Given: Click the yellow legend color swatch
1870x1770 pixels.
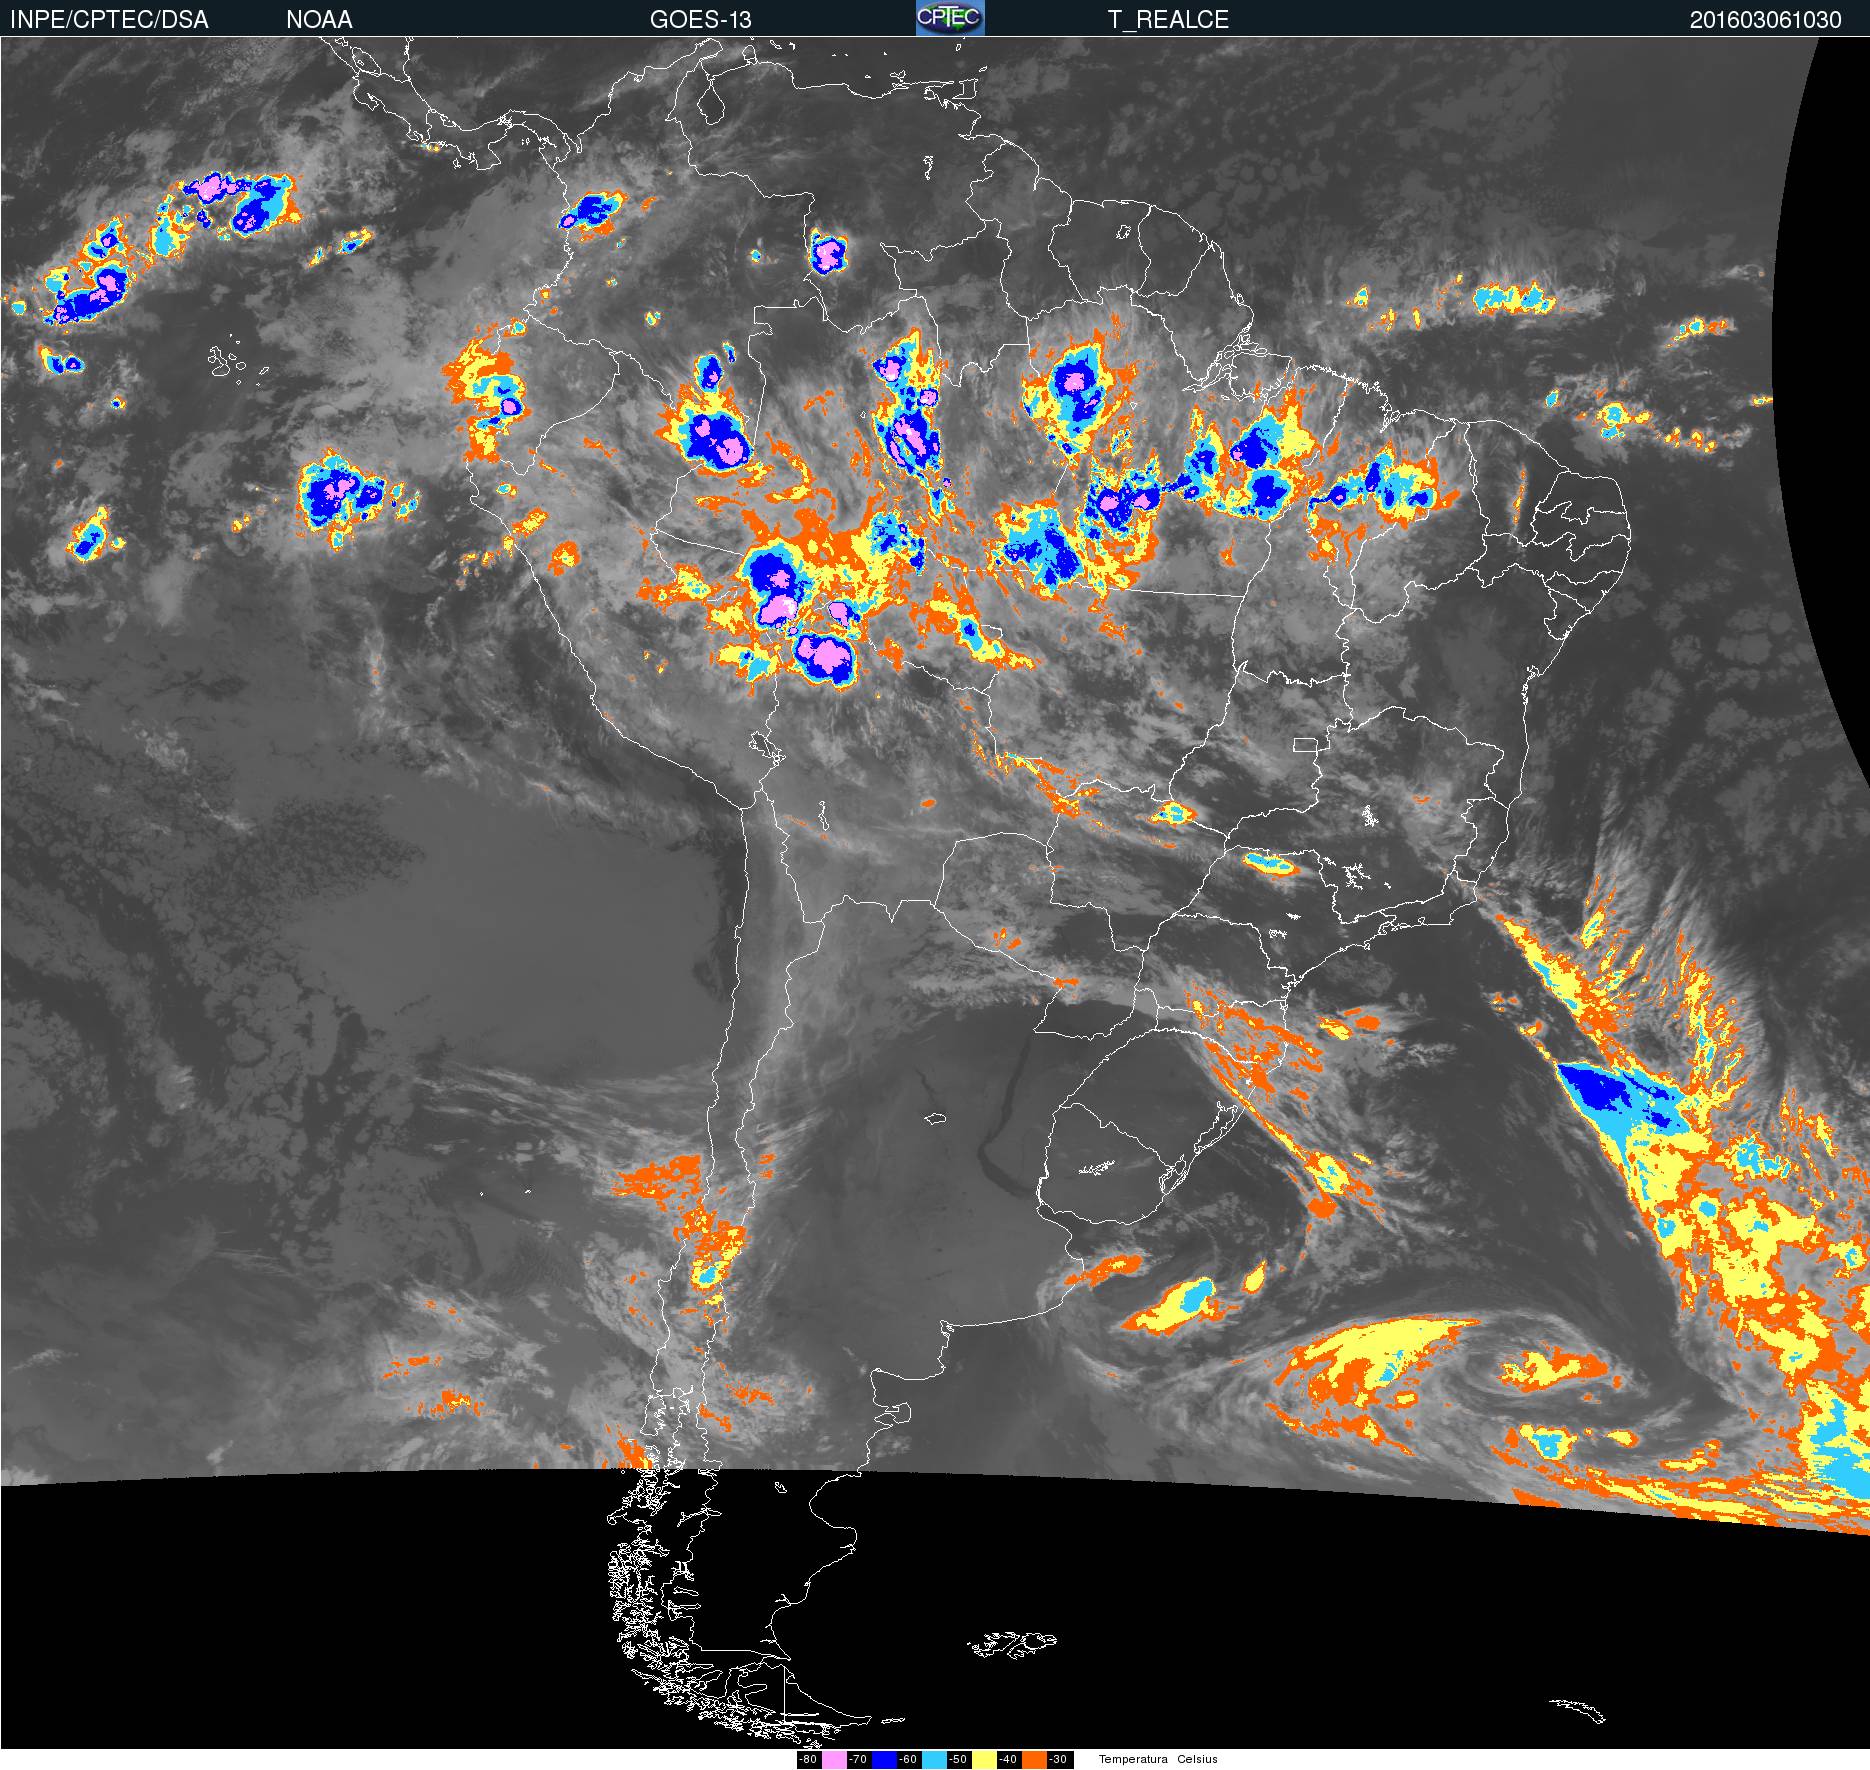Looking at the screenshot, I should coord(984,1759).
